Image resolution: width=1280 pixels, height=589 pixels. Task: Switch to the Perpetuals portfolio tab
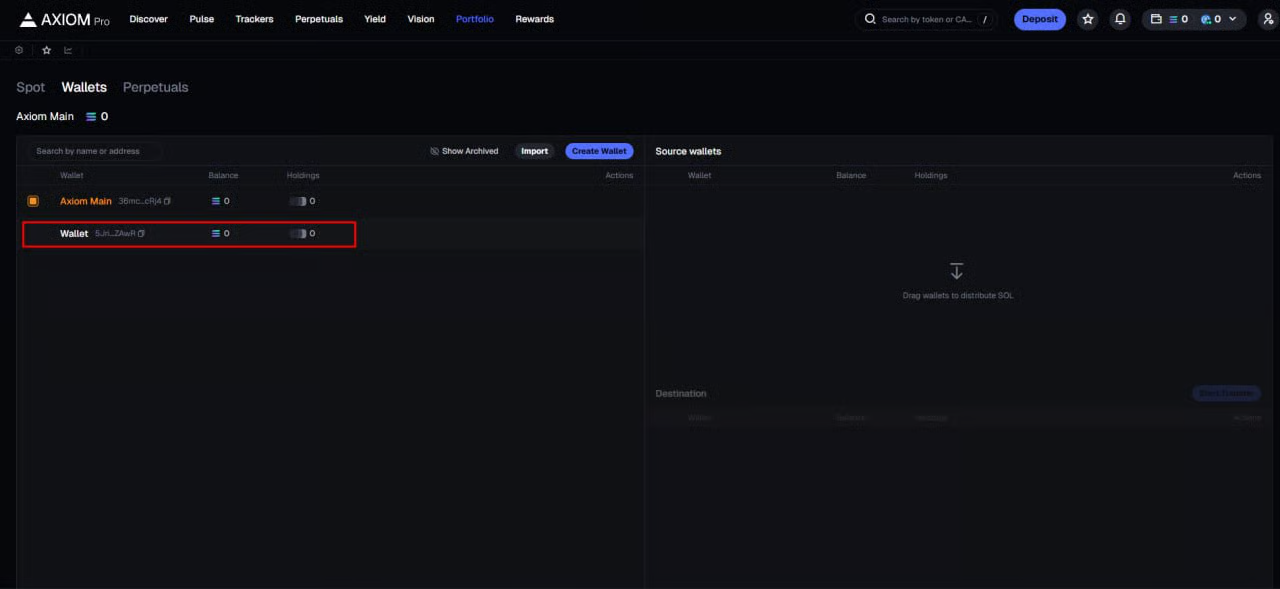[155, 87]
